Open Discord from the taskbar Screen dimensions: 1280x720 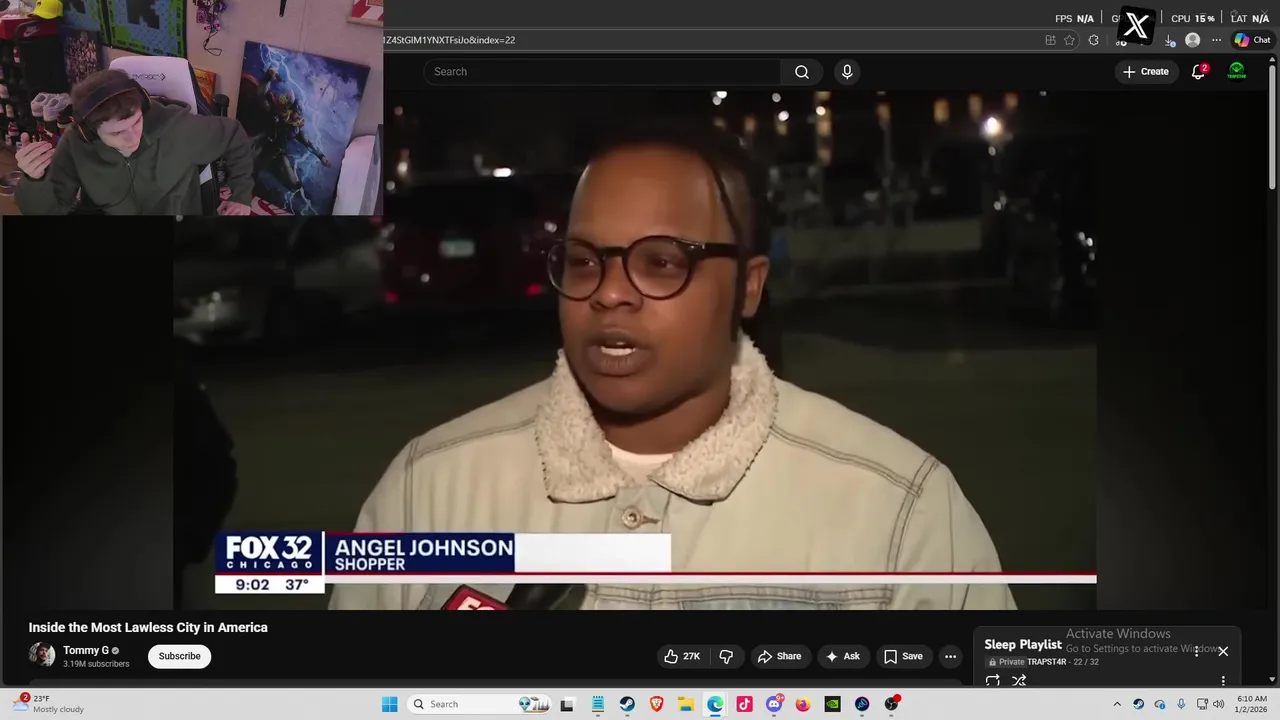[774, 704]
